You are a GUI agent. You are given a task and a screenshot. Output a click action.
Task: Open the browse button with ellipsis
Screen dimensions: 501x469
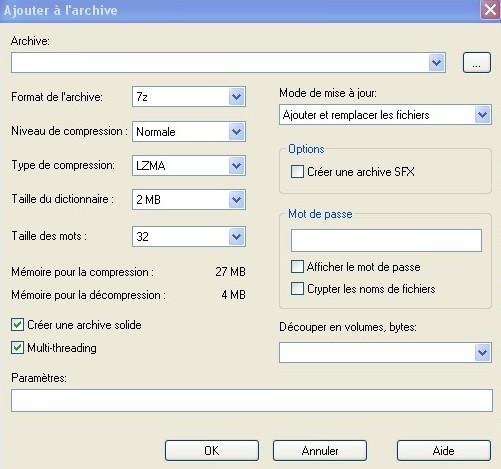(477, 62)
